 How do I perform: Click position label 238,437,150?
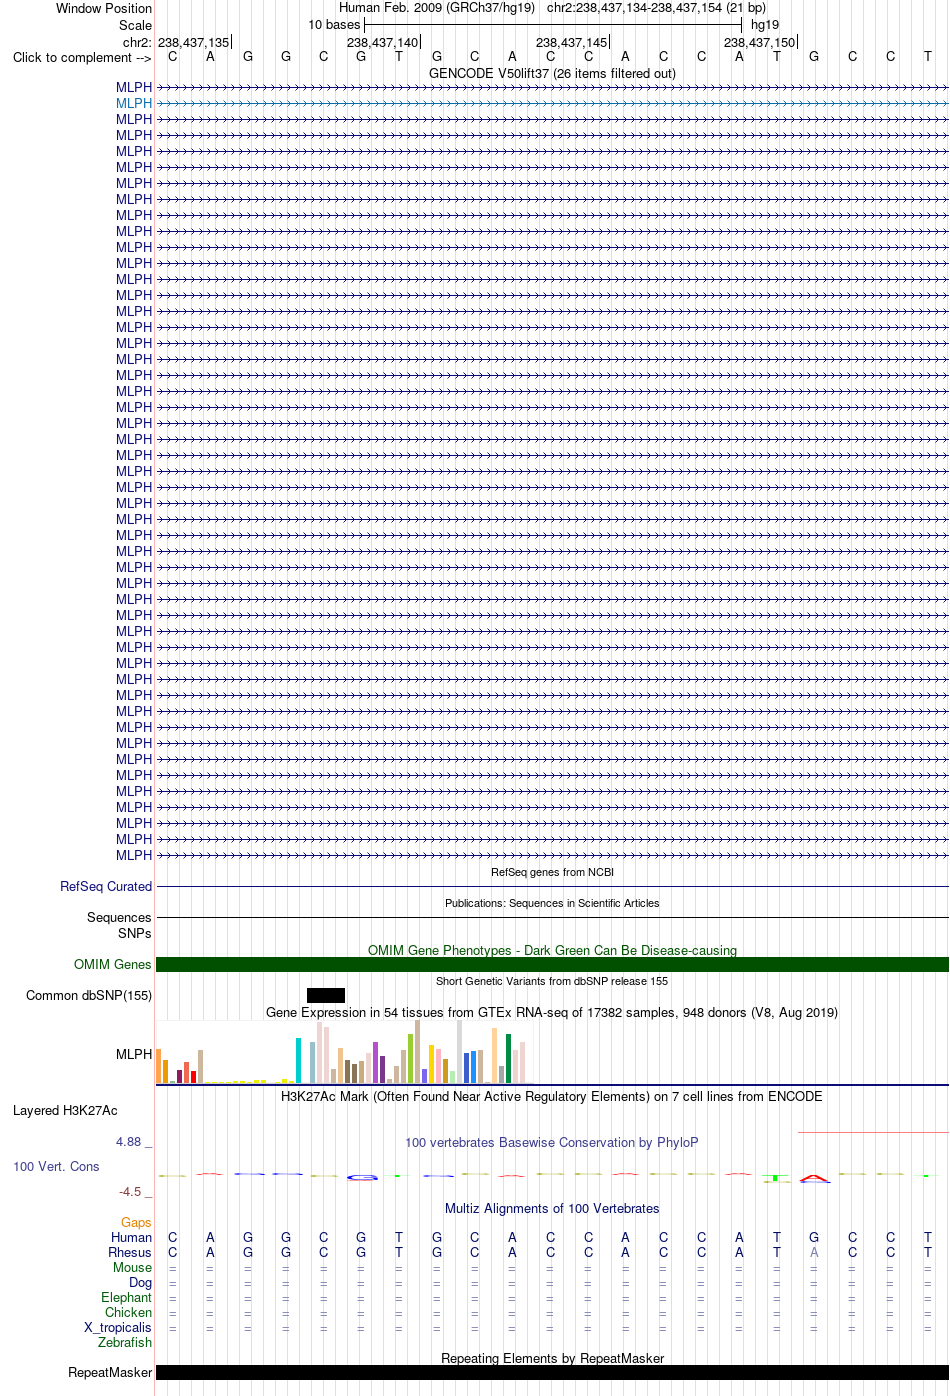pos(760,42)
